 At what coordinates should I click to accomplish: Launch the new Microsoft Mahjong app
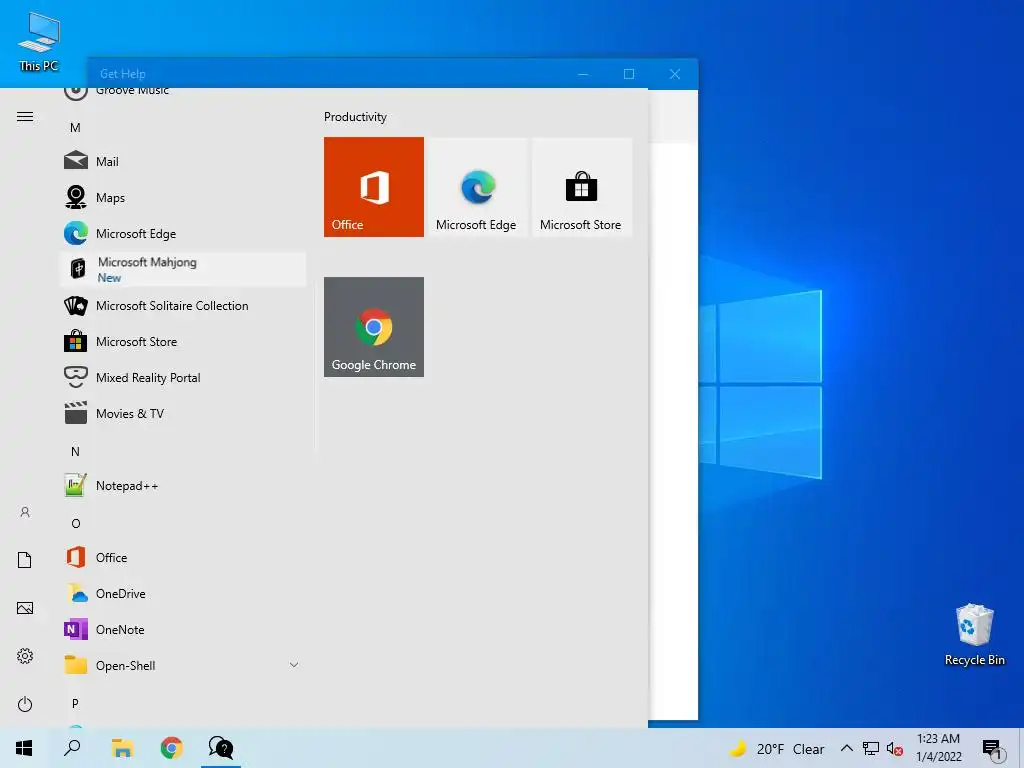(182, 269)
